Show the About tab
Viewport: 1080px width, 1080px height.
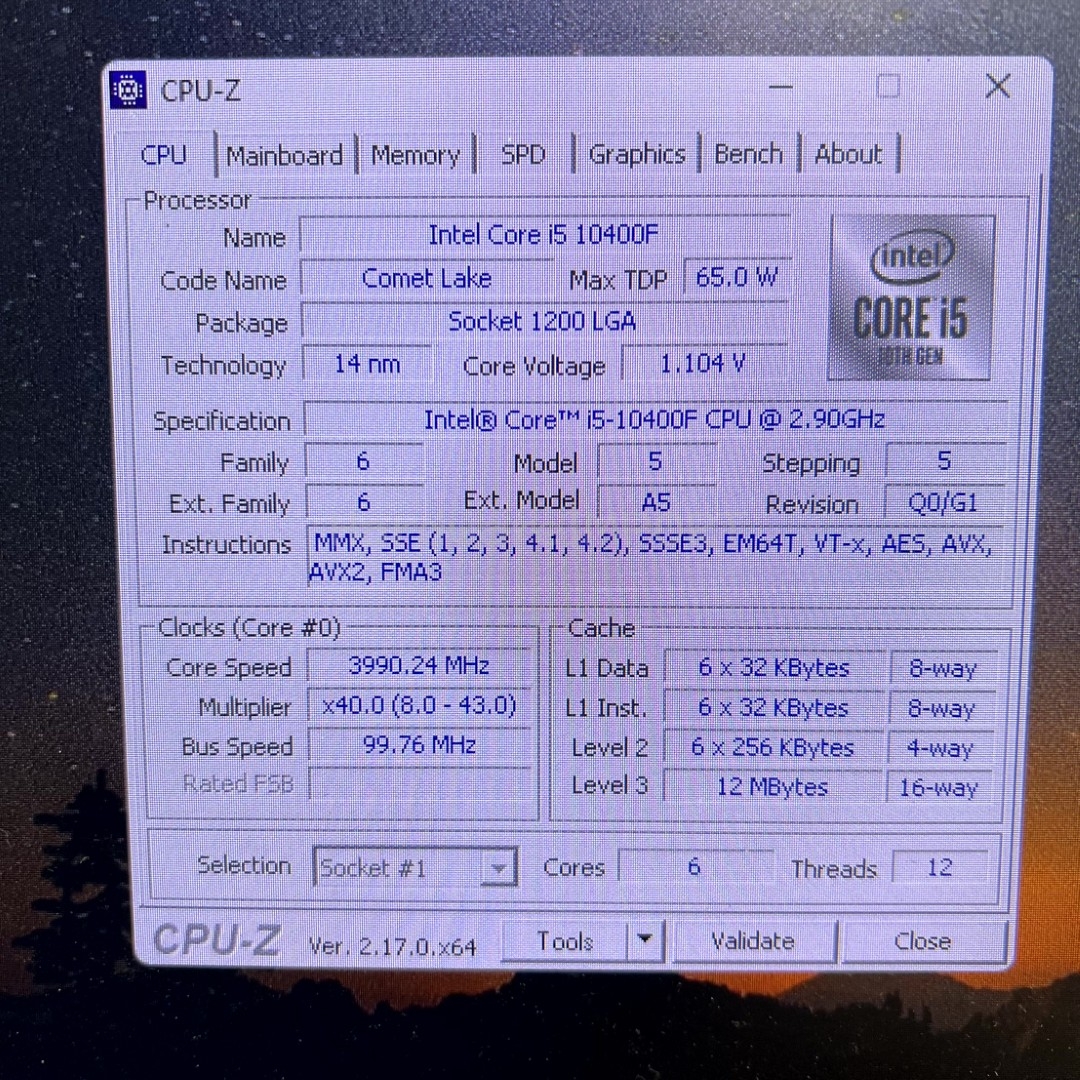click(848, 155)
